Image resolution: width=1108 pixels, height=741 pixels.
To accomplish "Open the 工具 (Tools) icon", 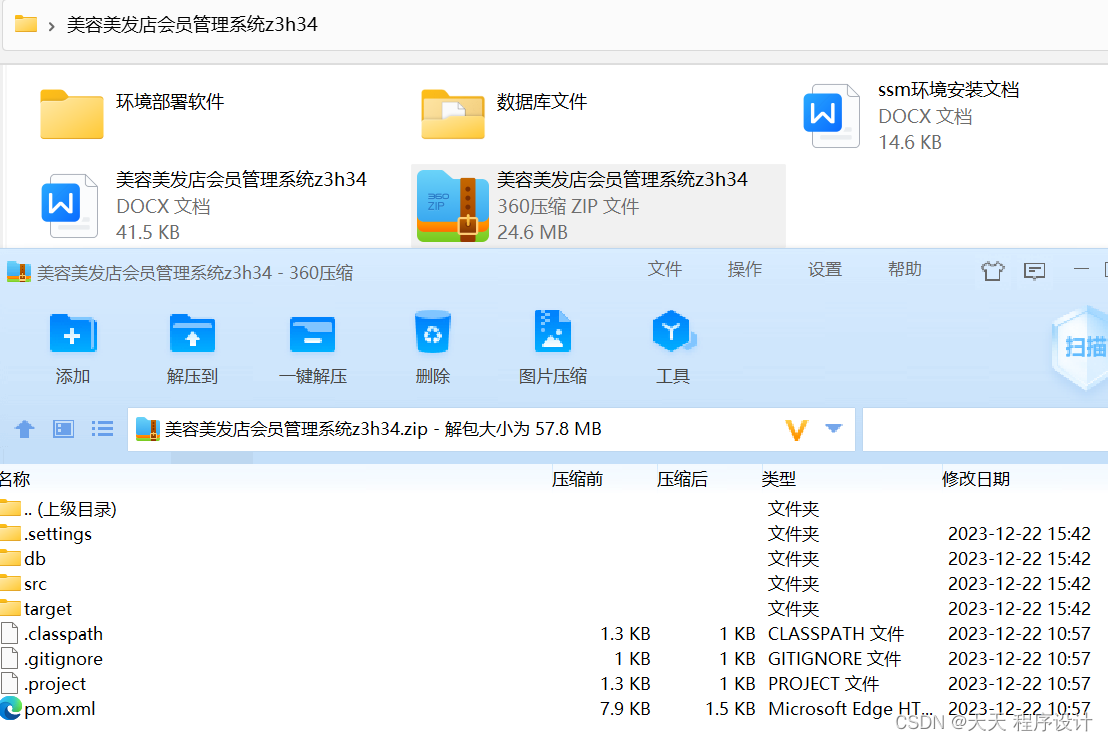I will pos(672,331).
